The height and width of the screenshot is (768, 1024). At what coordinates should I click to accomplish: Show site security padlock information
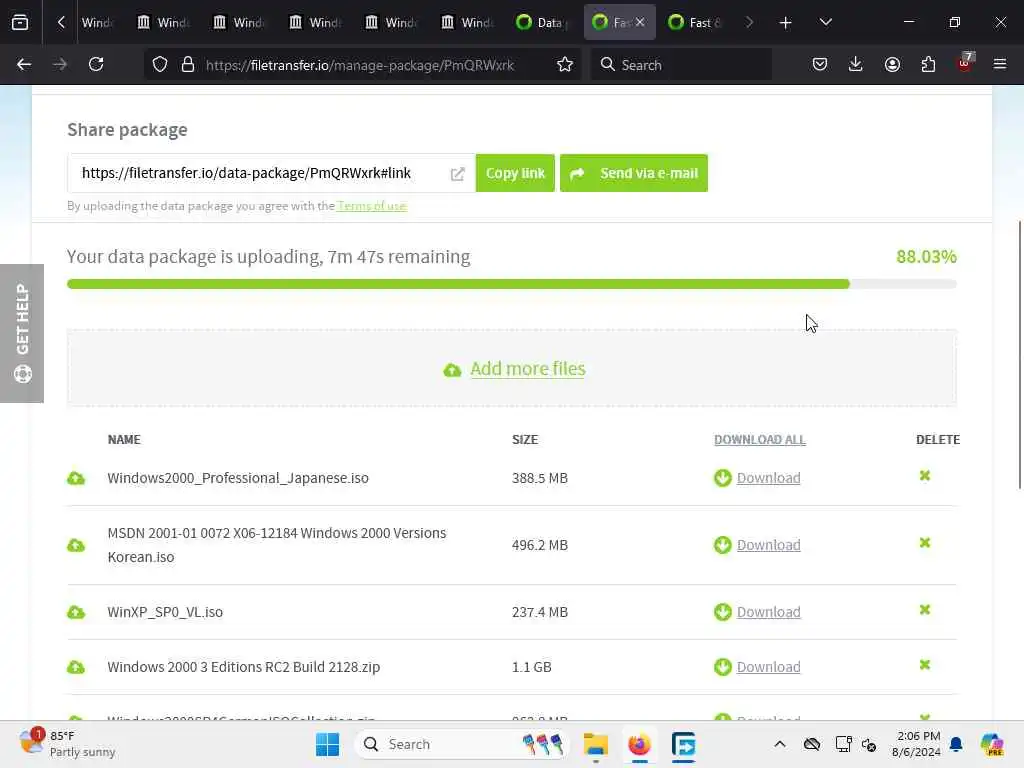pos(188,65)
